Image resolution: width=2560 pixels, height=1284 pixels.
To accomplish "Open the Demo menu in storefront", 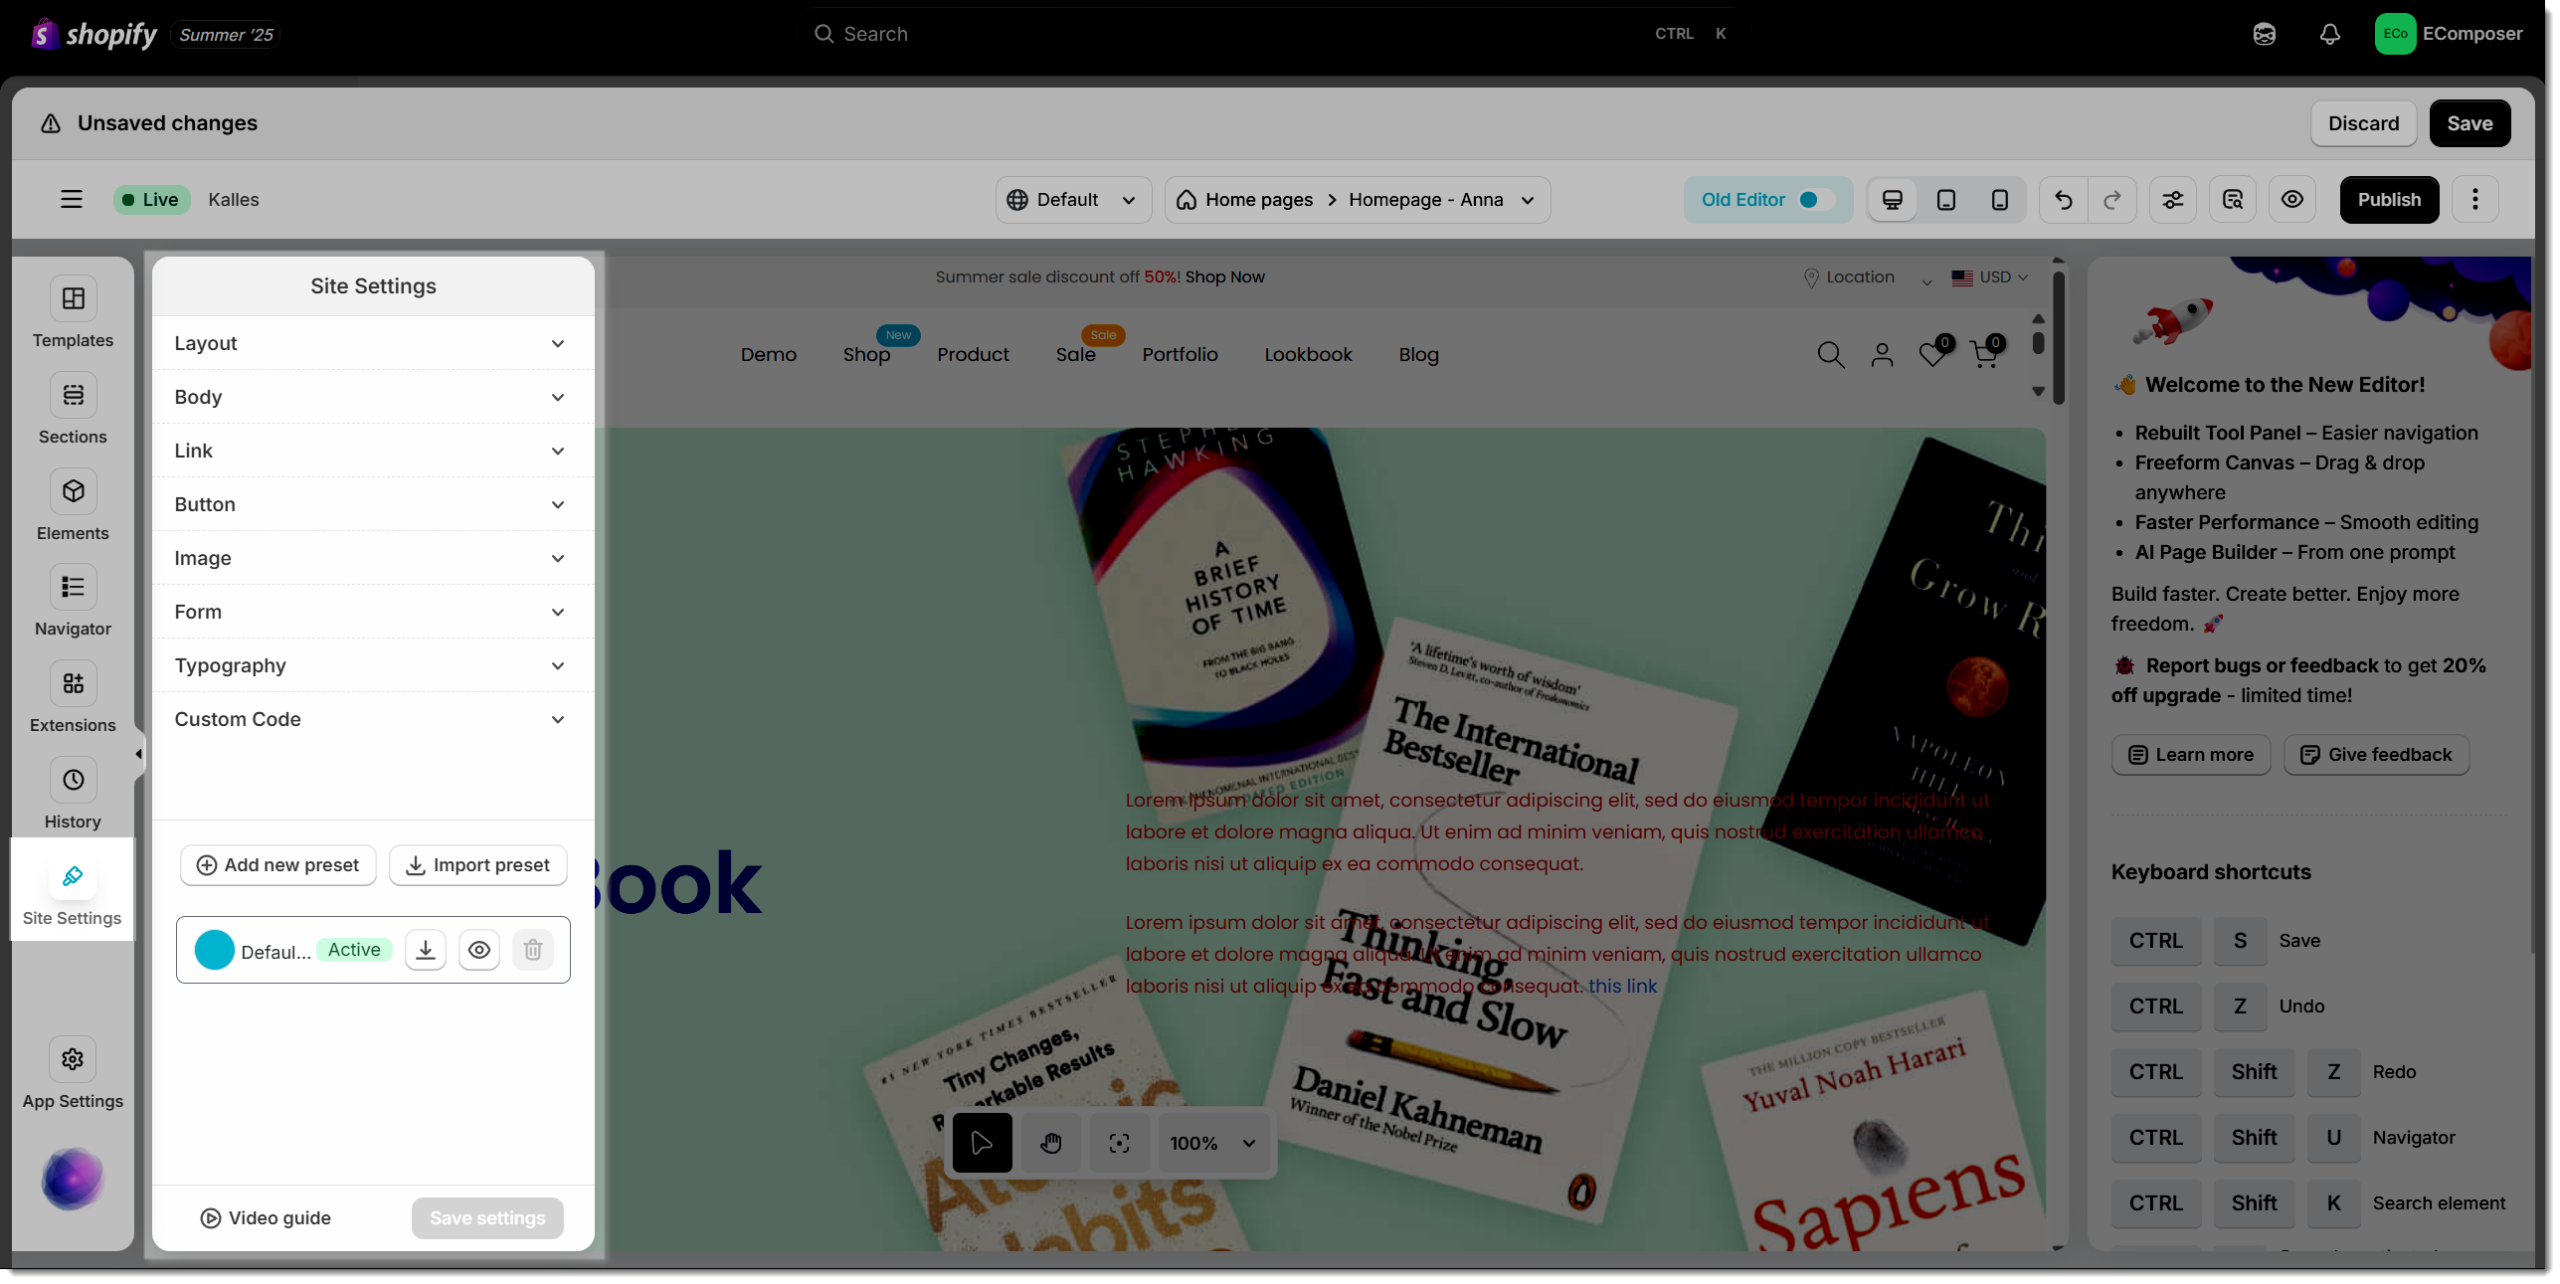I will pos(769,355).
